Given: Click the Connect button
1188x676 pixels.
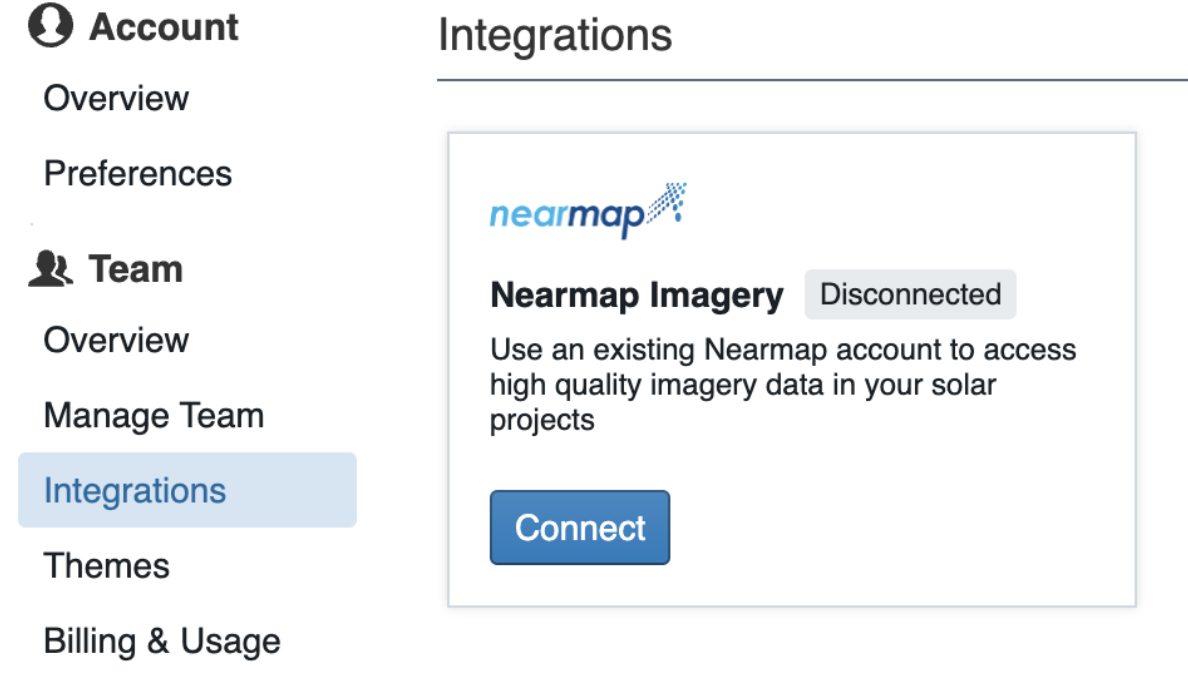Looking at the screenshot, I should [580, 527].
